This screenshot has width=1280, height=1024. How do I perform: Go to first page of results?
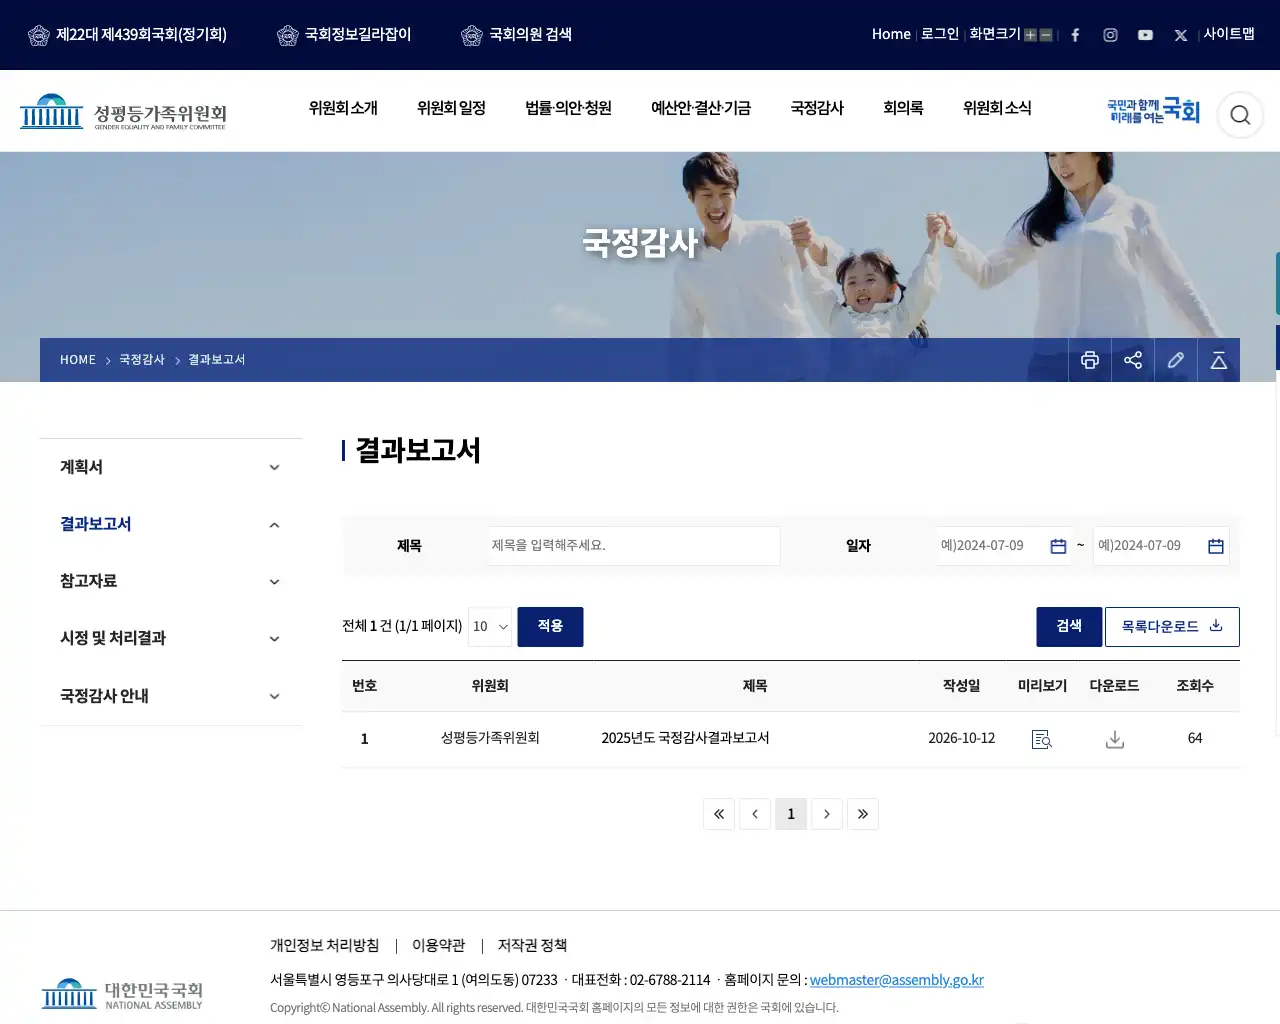719,814
